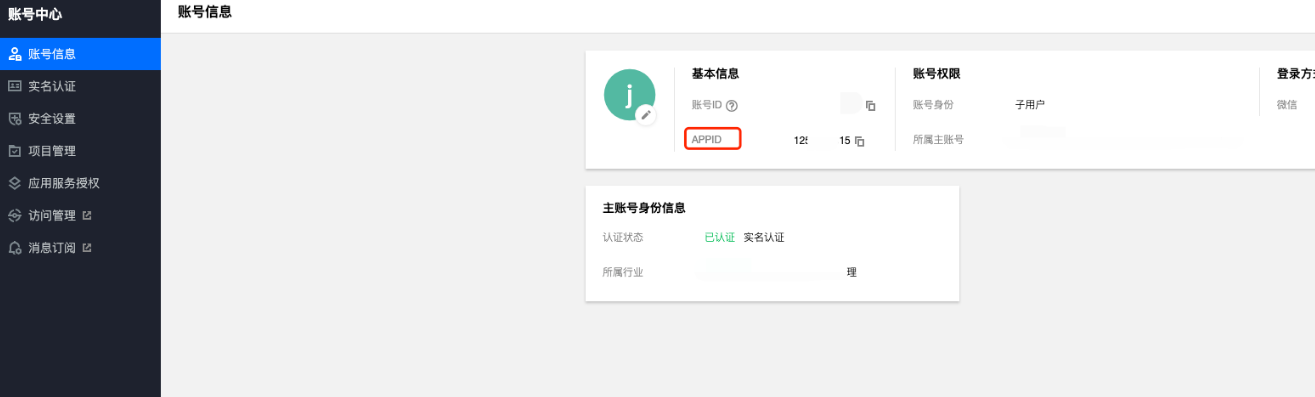Click the green j avatar
Image resolution: width=1315 pixels, height=397 pixels.
pos(629,95)
